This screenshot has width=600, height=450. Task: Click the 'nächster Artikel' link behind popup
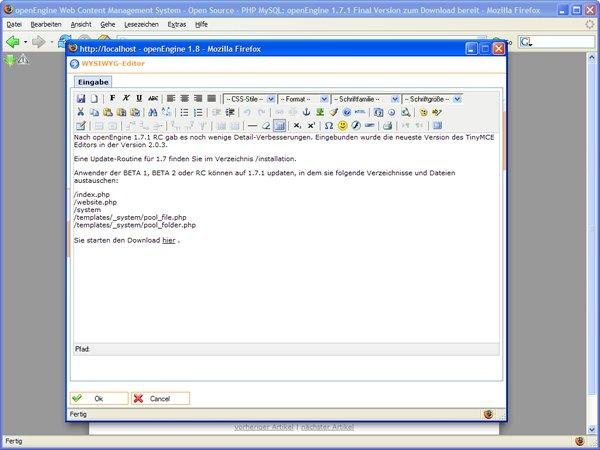(x=328, y=427)
